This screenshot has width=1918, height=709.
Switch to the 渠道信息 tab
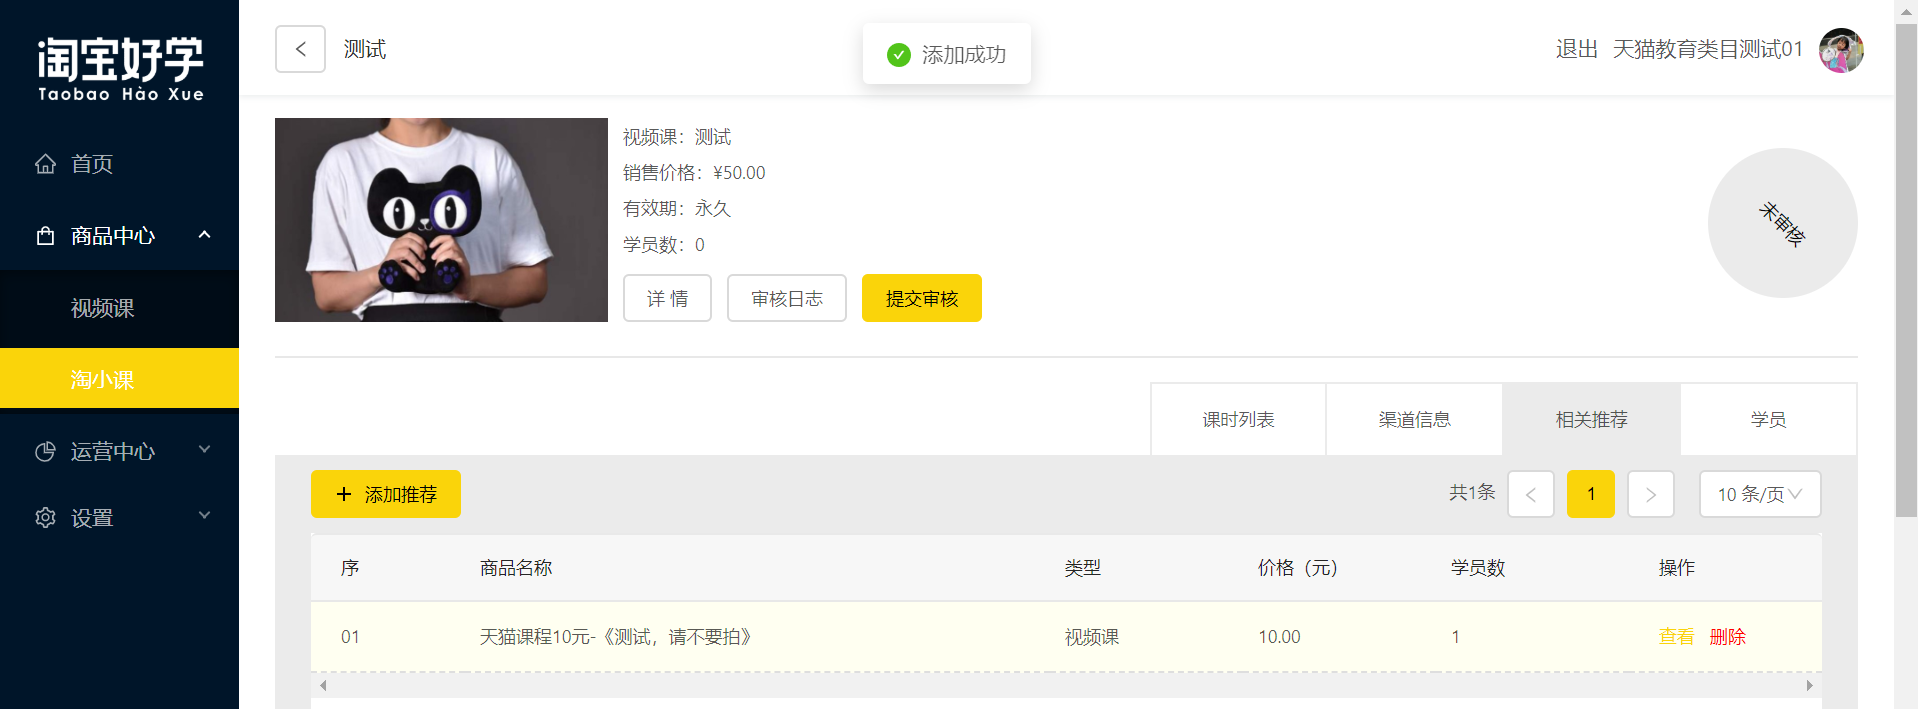pyautogui.click(x=1414, y=420)
